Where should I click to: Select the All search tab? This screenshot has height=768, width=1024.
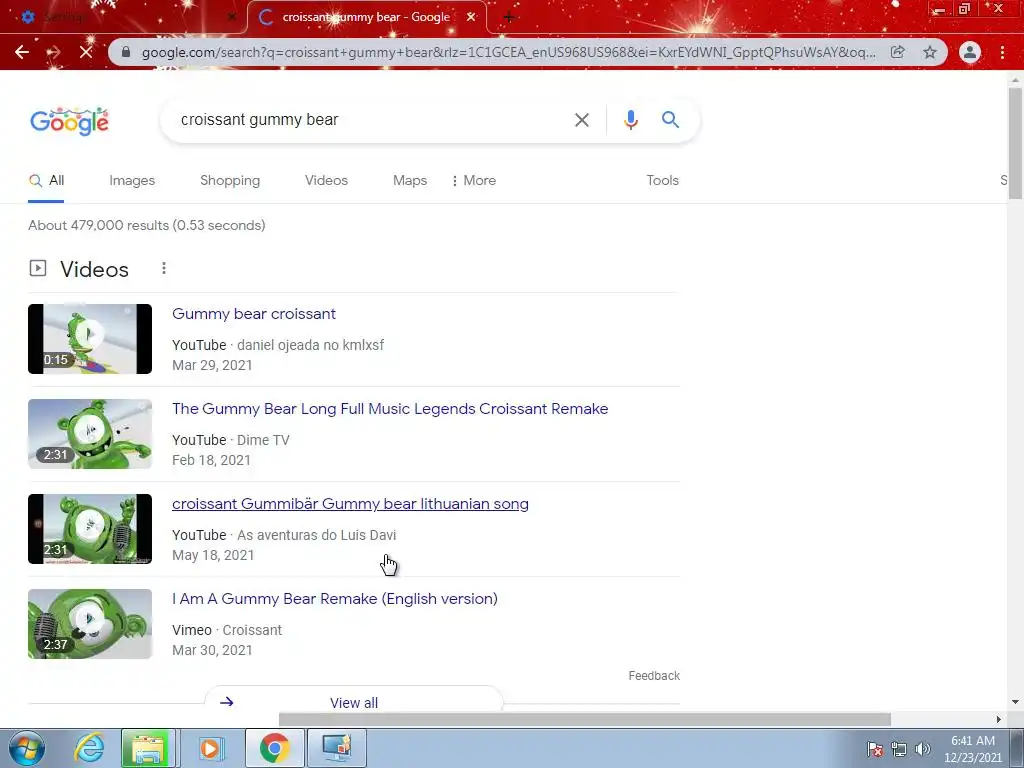pyautogui.click(x=46, y=181)
